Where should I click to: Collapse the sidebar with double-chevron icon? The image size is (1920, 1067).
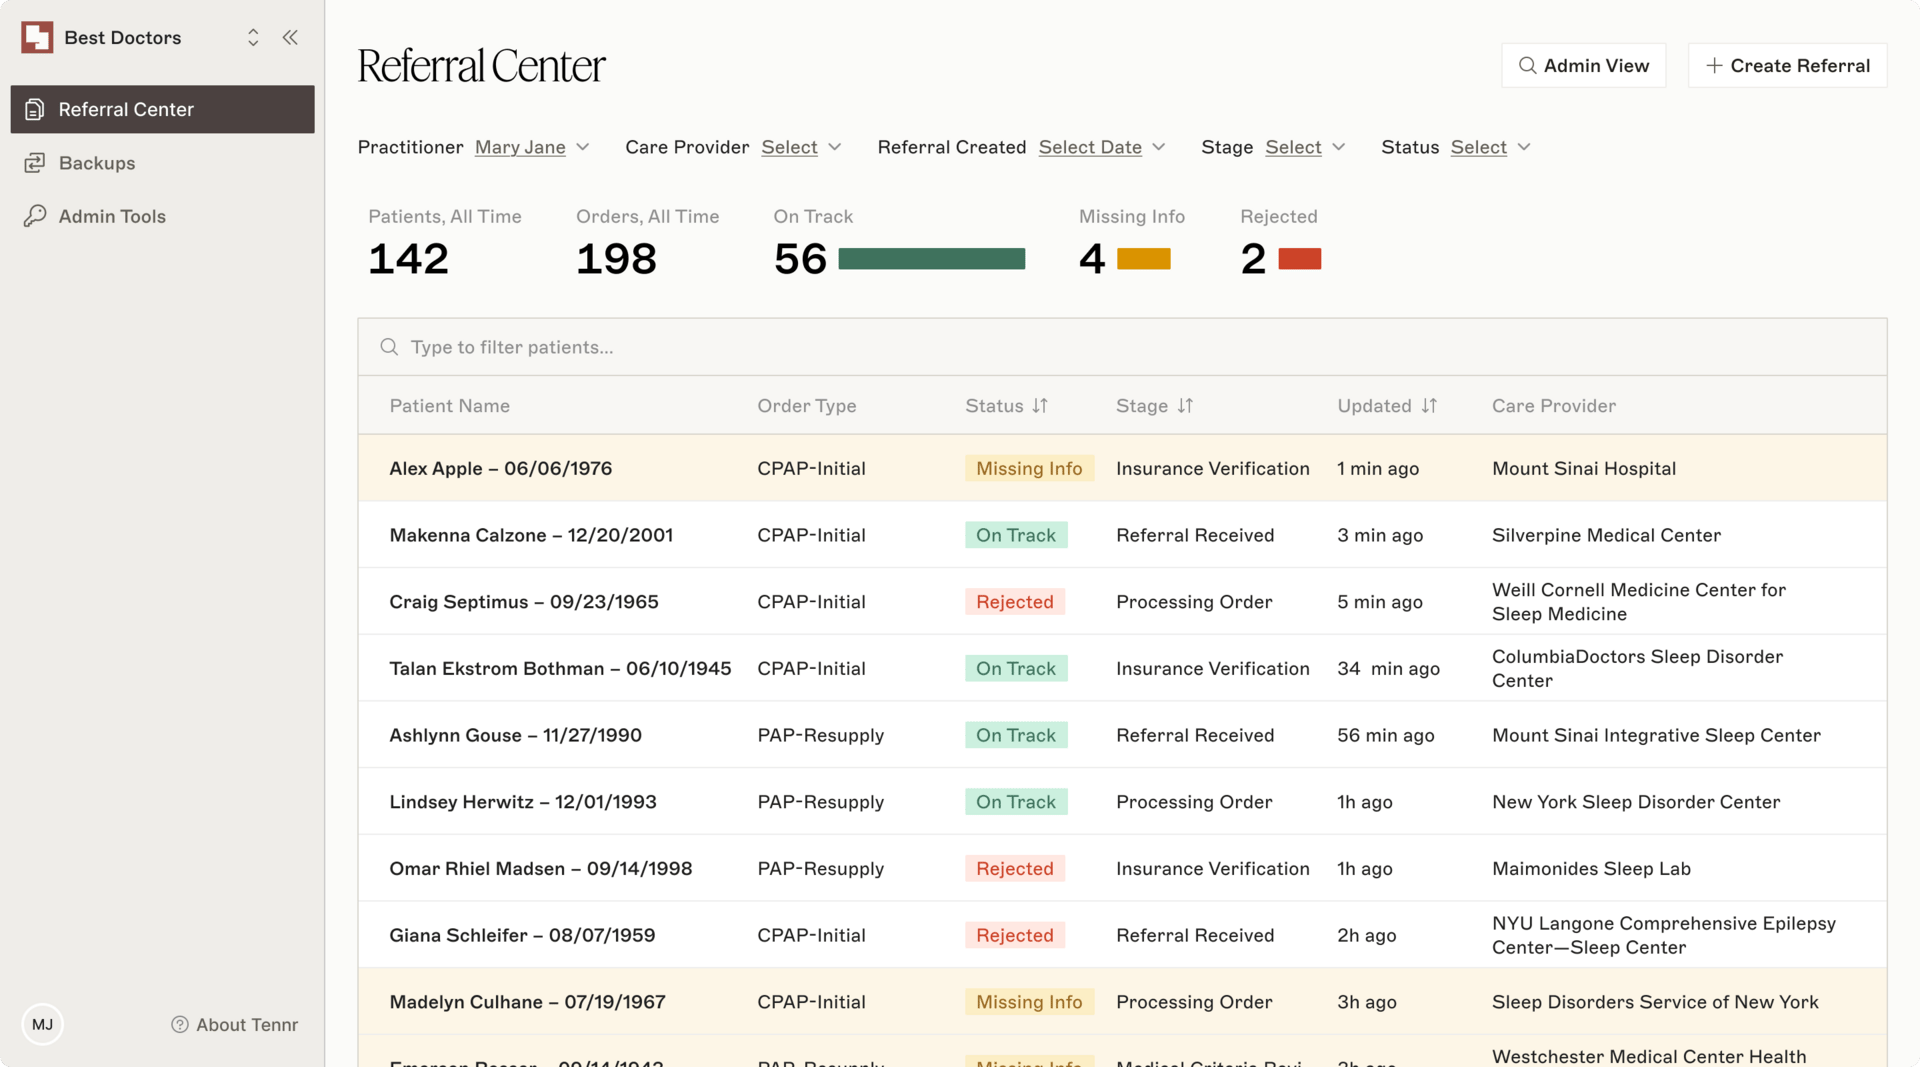tap(290, 38)
